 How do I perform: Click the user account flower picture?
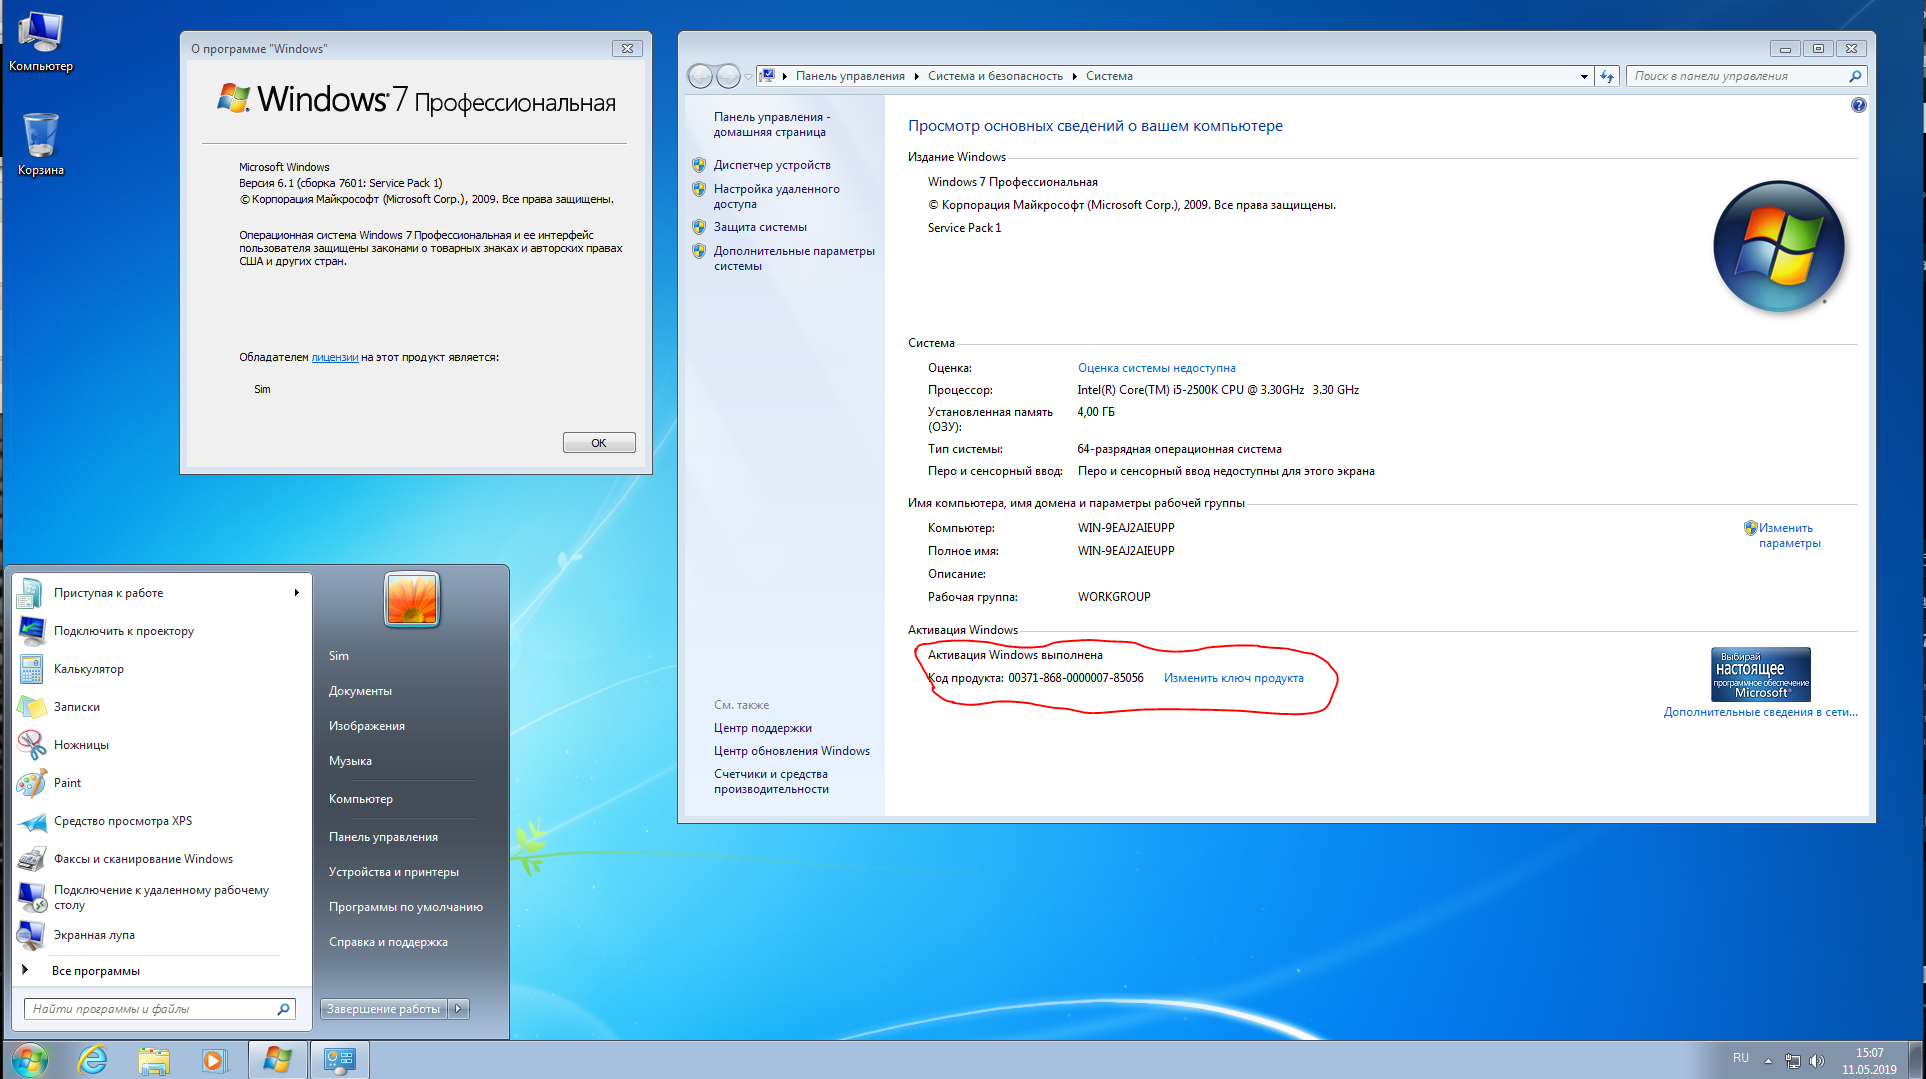pyautogui.click(x=412, y=599)
